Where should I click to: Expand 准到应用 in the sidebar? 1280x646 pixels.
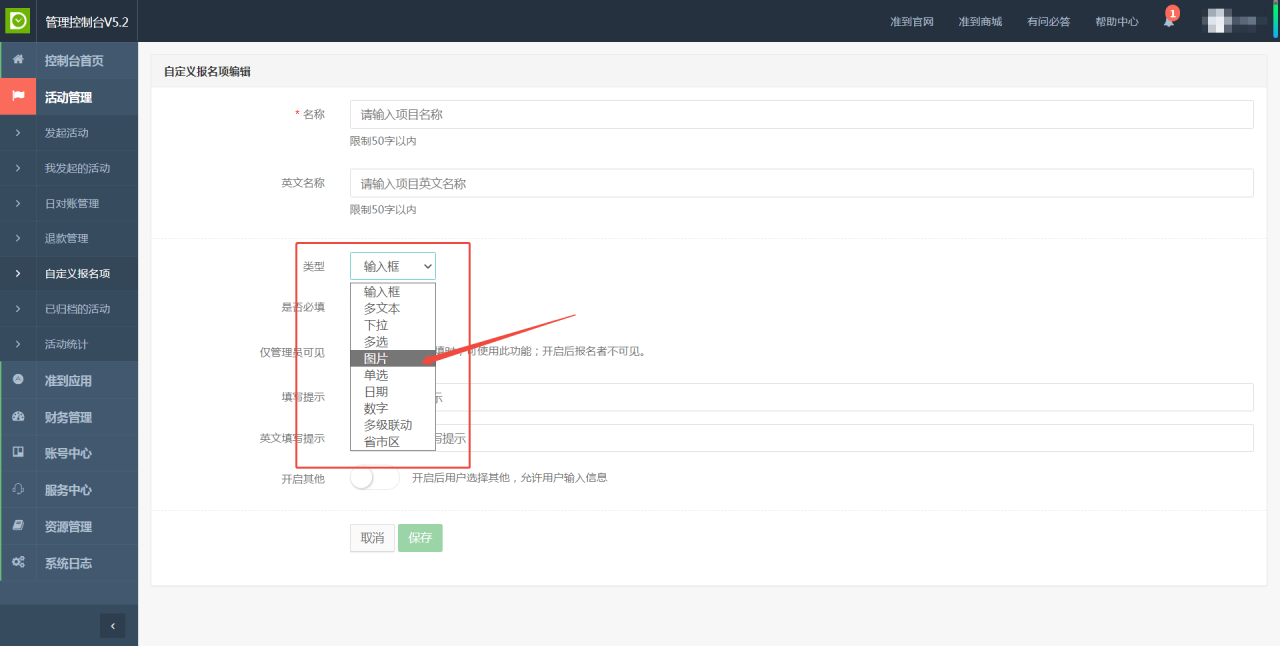pyautogui.click(x=68, y=380)
